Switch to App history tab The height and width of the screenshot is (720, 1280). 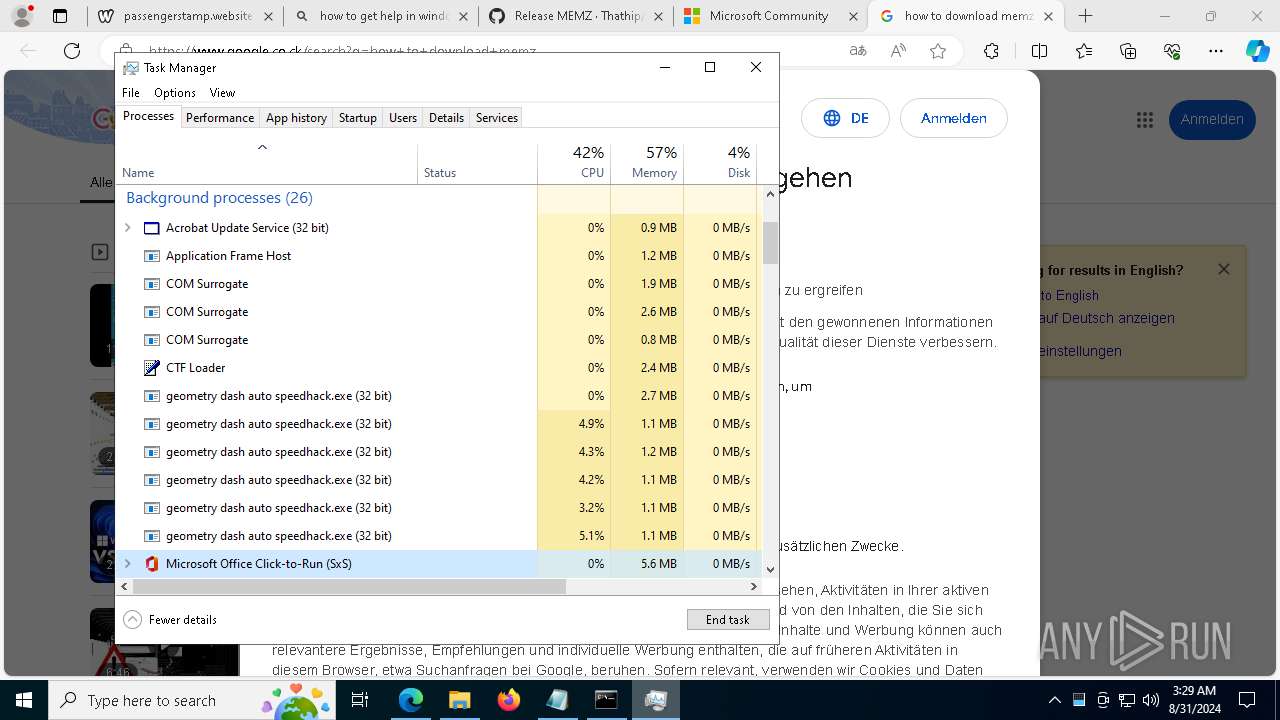296,118
